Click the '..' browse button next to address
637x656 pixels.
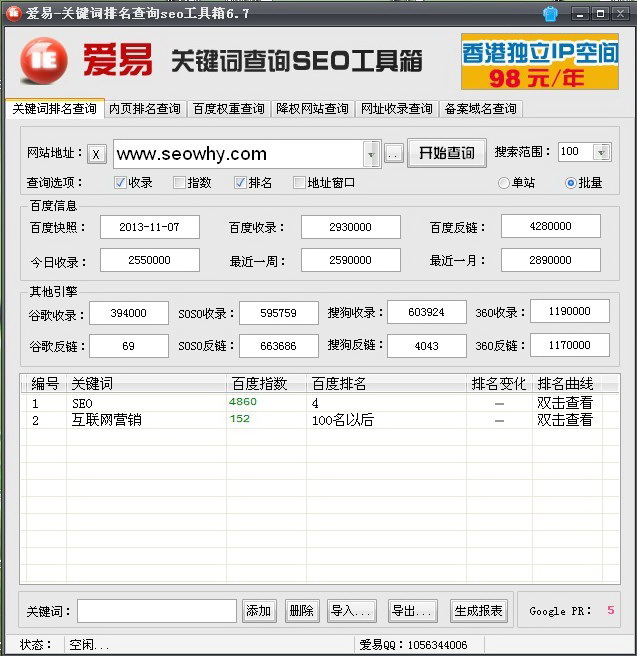click(393, 154)
